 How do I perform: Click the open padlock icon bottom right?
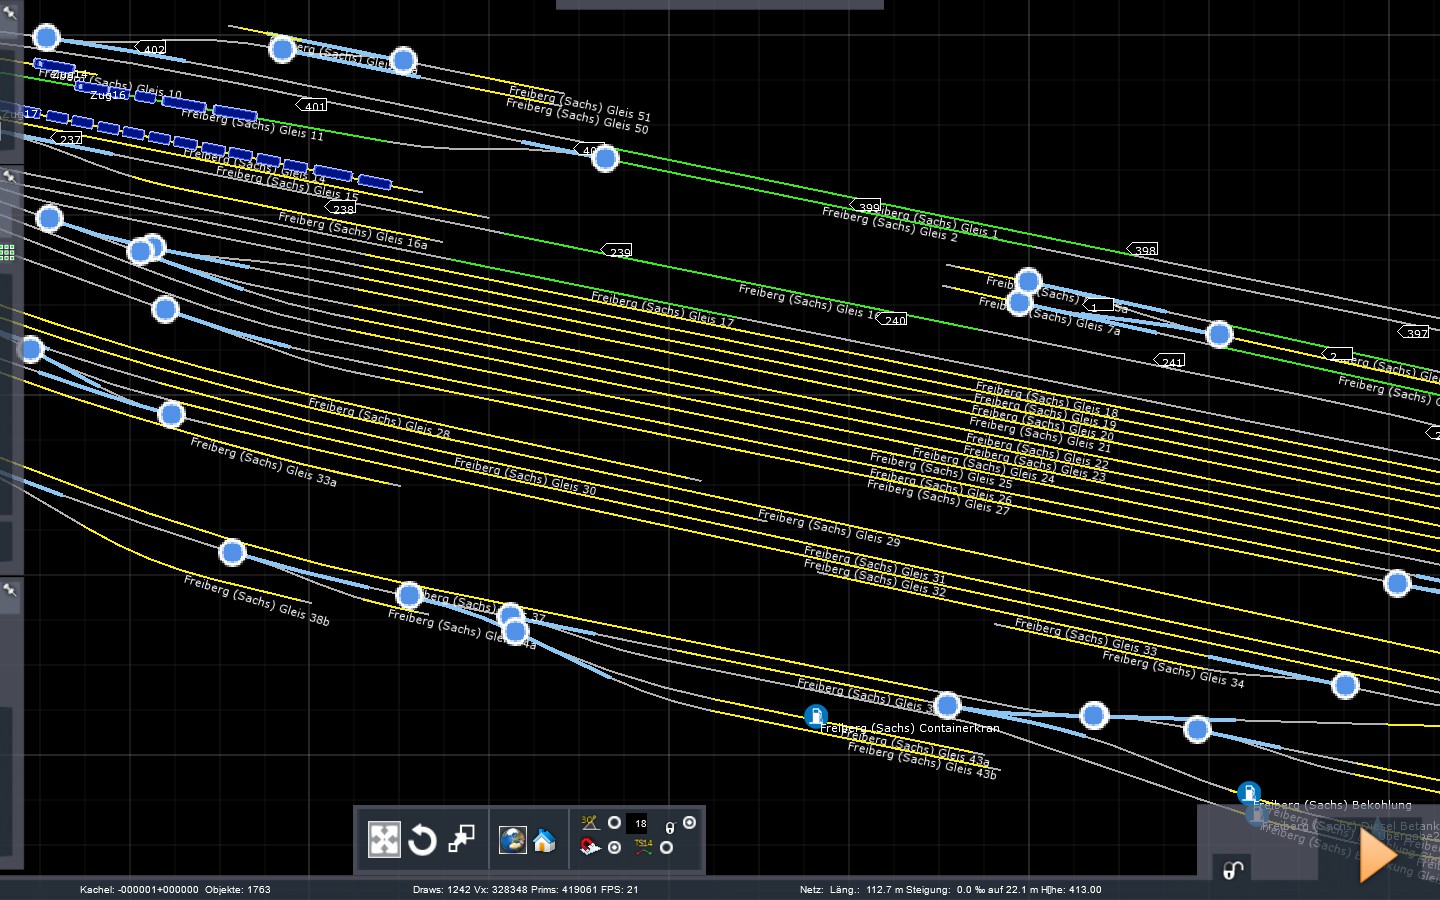pyautogui.click(x=1233, y=870)
